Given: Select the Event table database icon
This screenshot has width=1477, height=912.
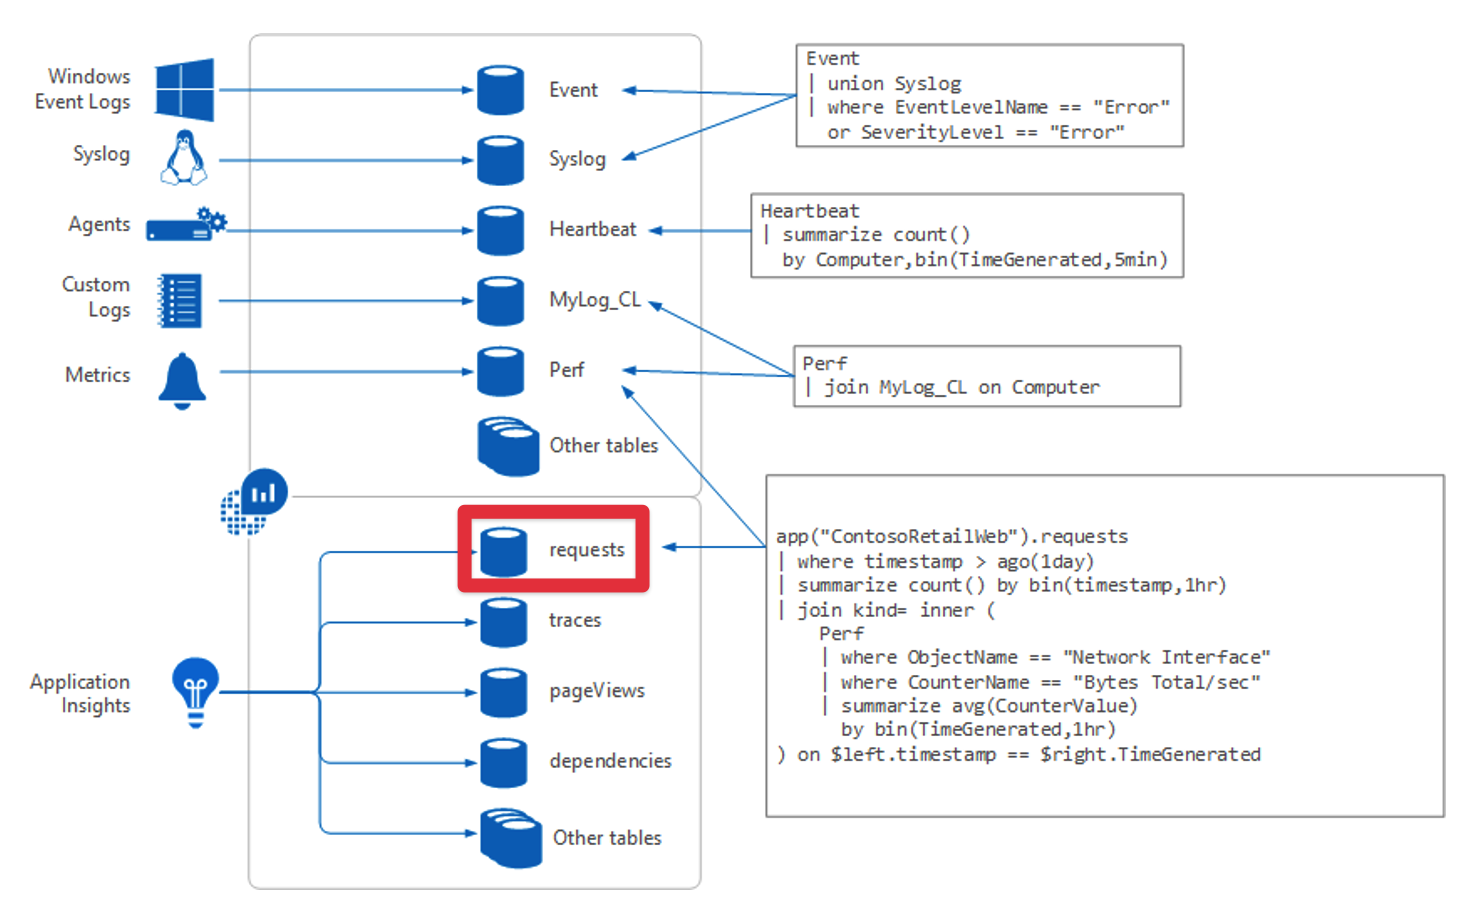Looking at the screenshot, I should pos(500,90).
